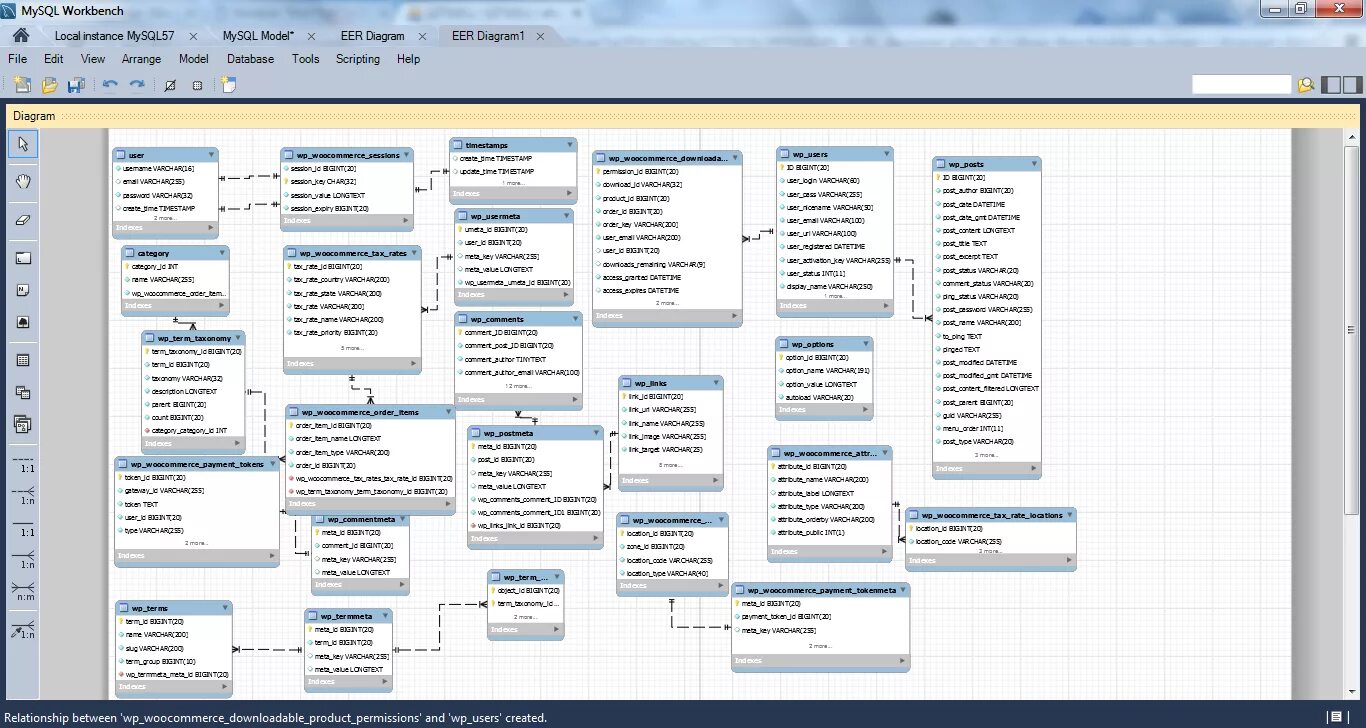Select the new layer tool
The height and width of the screenshot is (728, 1366).
(x=23, y=258)
